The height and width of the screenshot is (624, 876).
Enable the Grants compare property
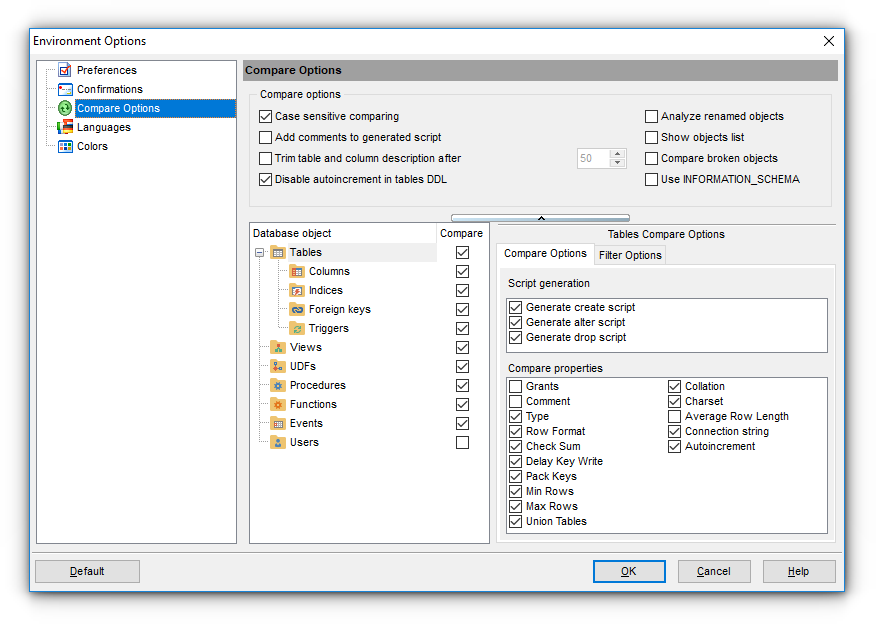pyautogui.click(x=516, y=387)
